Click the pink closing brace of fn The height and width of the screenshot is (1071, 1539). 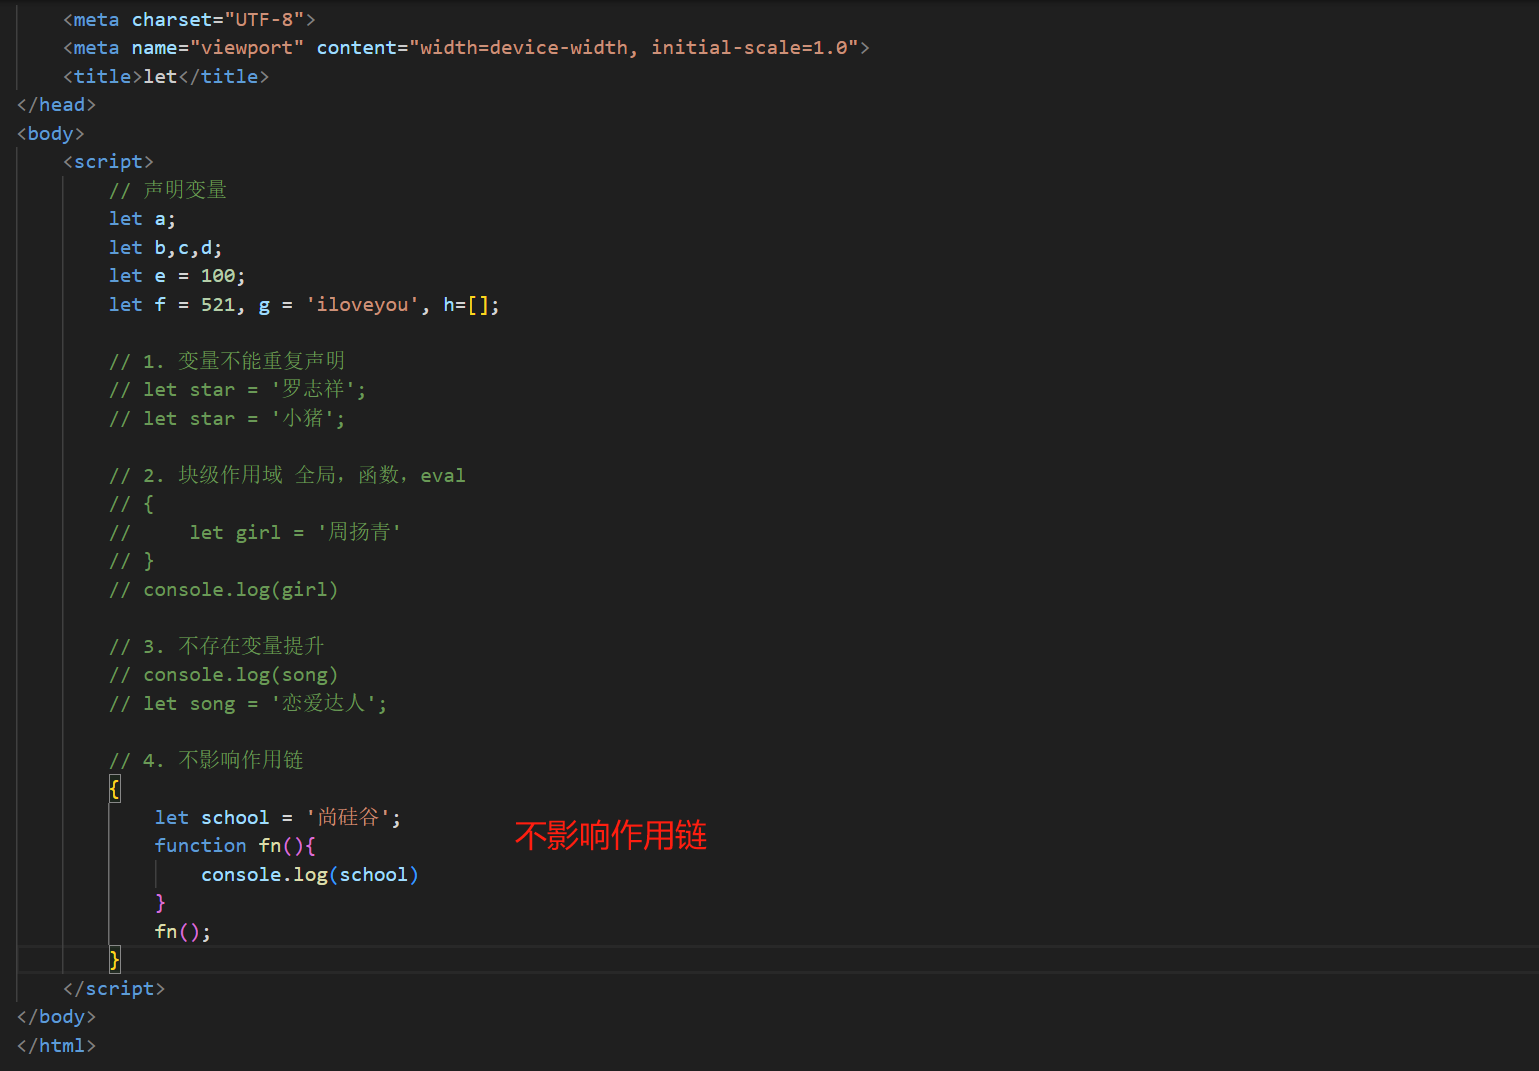(x=160, y=903)
